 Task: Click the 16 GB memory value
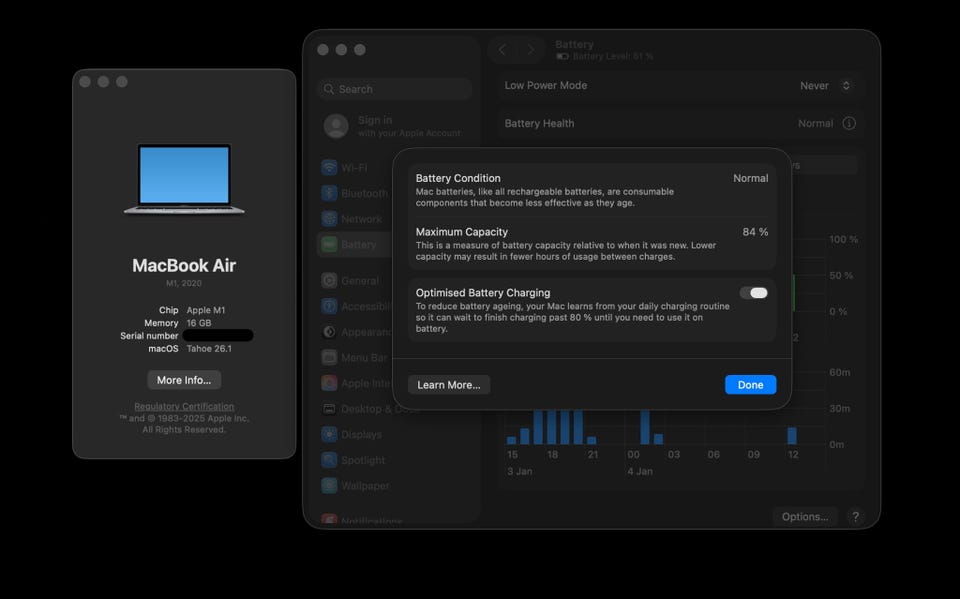click(199, 323)
